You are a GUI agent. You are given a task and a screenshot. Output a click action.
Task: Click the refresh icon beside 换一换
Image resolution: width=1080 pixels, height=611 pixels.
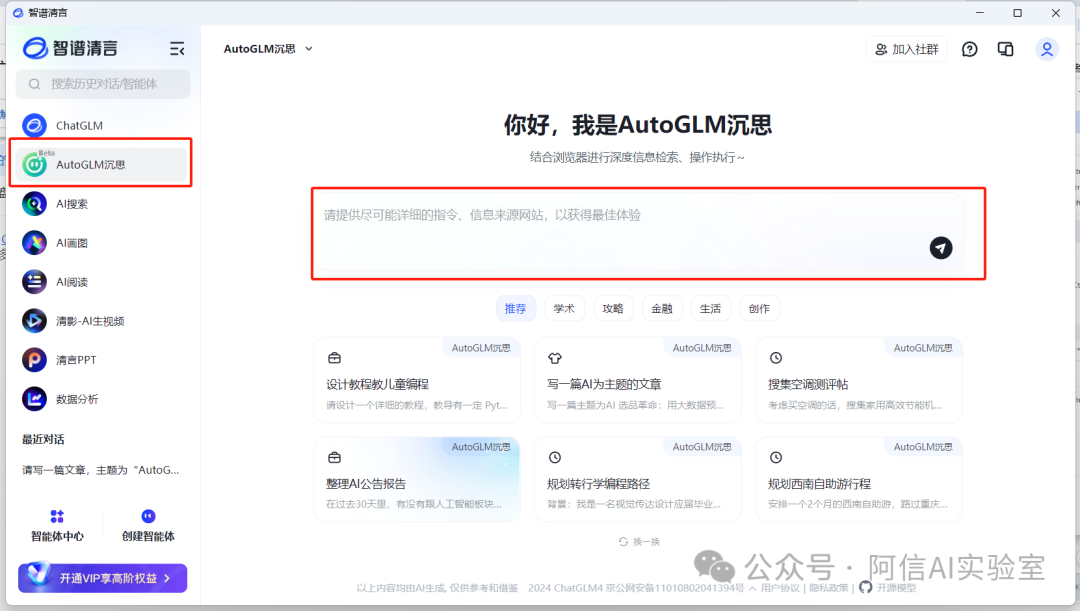coord(623,542)
